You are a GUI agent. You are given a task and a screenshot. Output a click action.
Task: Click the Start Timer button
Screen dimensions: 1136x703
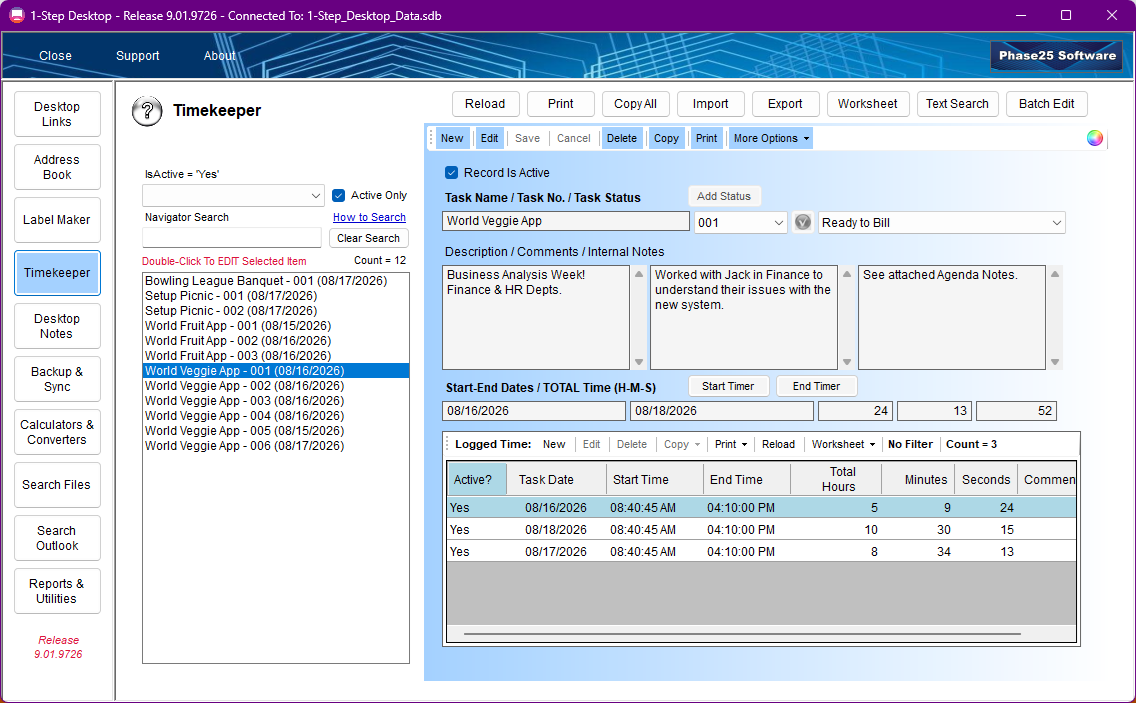[727, 386]
